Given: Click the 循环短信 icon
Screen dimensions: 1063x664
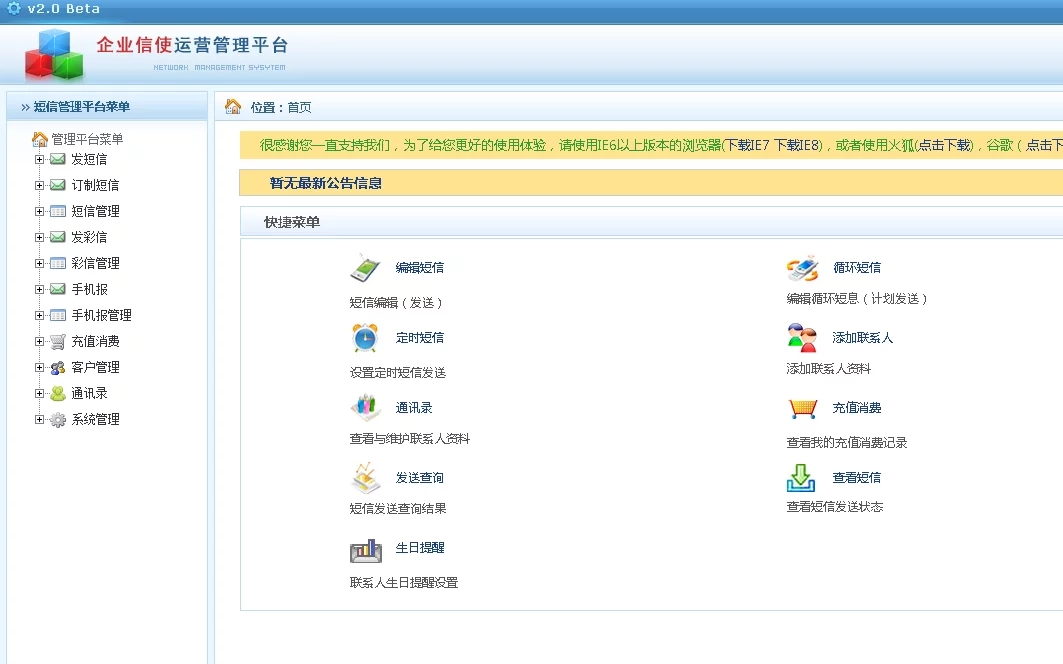Looking at the screenshot, I should 802,268.
